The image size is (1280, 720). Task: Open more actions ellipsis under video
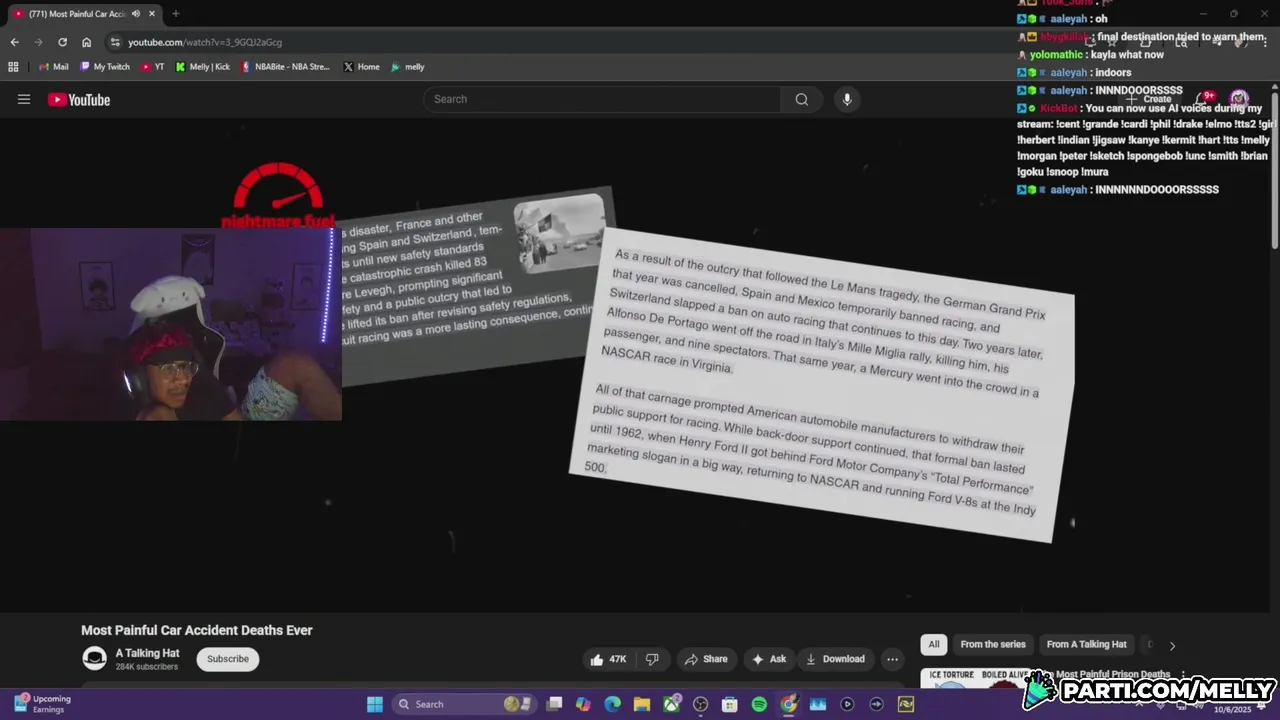click(x=892, y=659)
